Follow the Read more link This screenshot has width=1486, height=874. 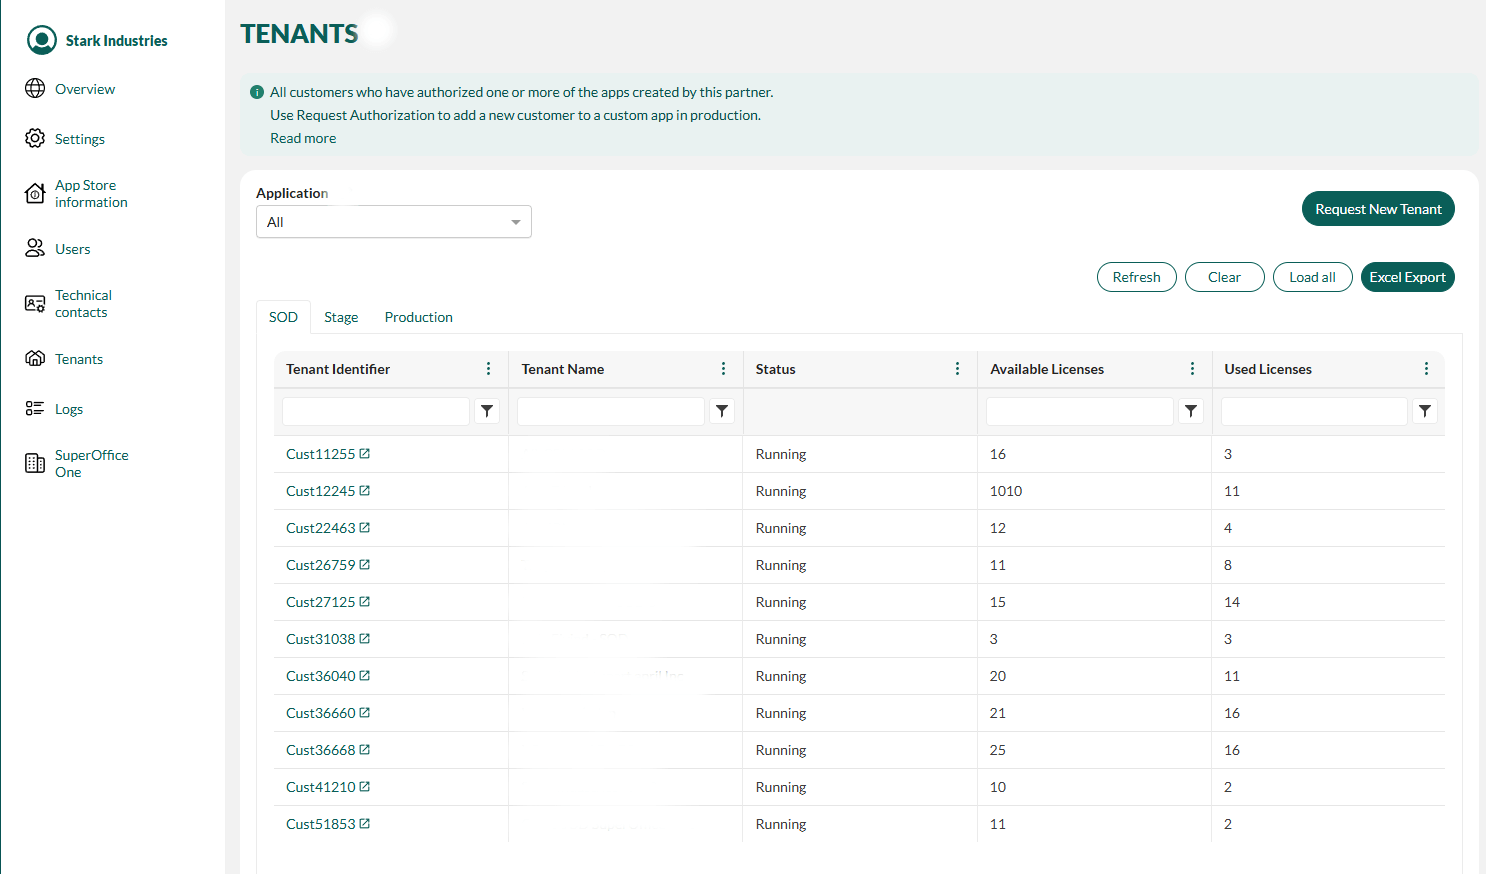(x=303, y=138)
